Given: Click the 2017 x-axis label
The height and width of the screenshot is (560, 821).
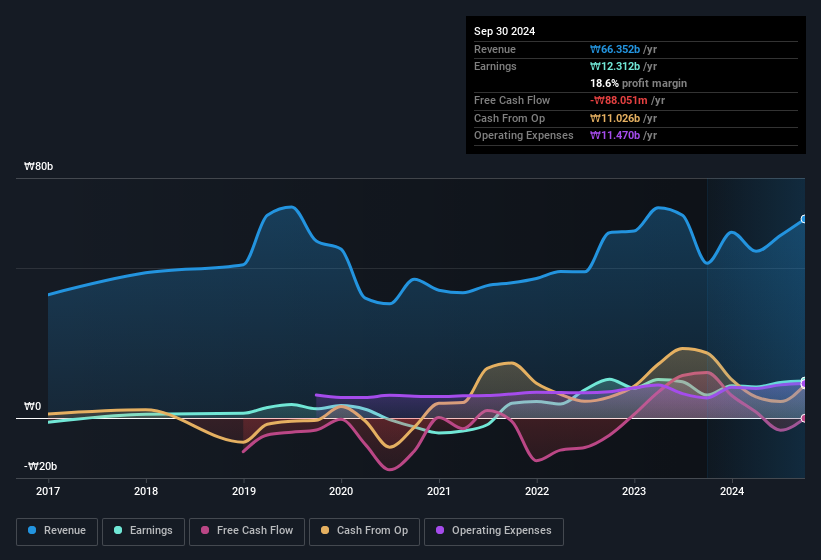Looking at the screenshot, I should click(48, 491).
